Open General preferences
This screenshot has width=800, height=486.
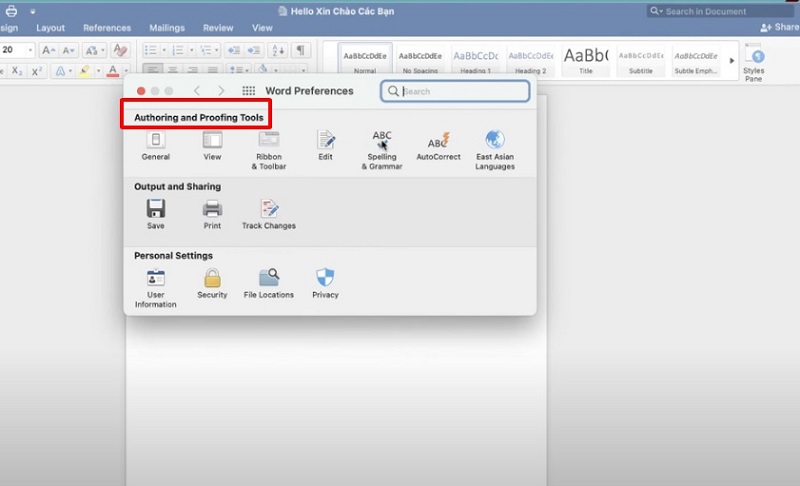coord(156,145)
